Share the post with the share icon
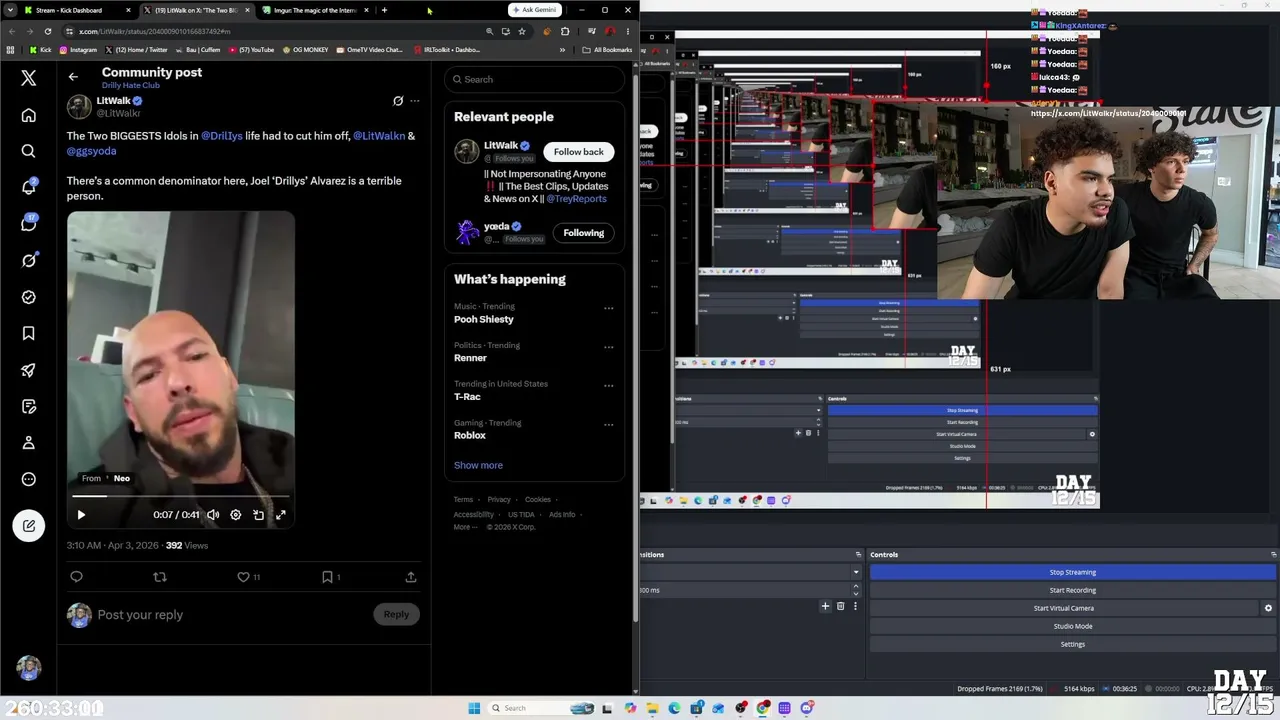This screenshot has height=720, width=1280. [x=411, y=577]
